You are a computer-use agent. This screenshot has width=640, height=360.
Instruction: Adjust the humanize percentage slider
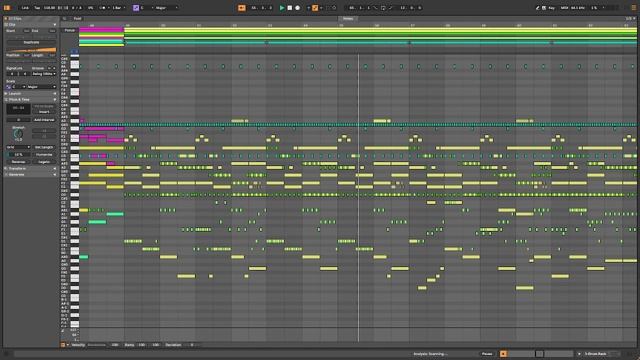pyautogui.click(x=18, y=155)
